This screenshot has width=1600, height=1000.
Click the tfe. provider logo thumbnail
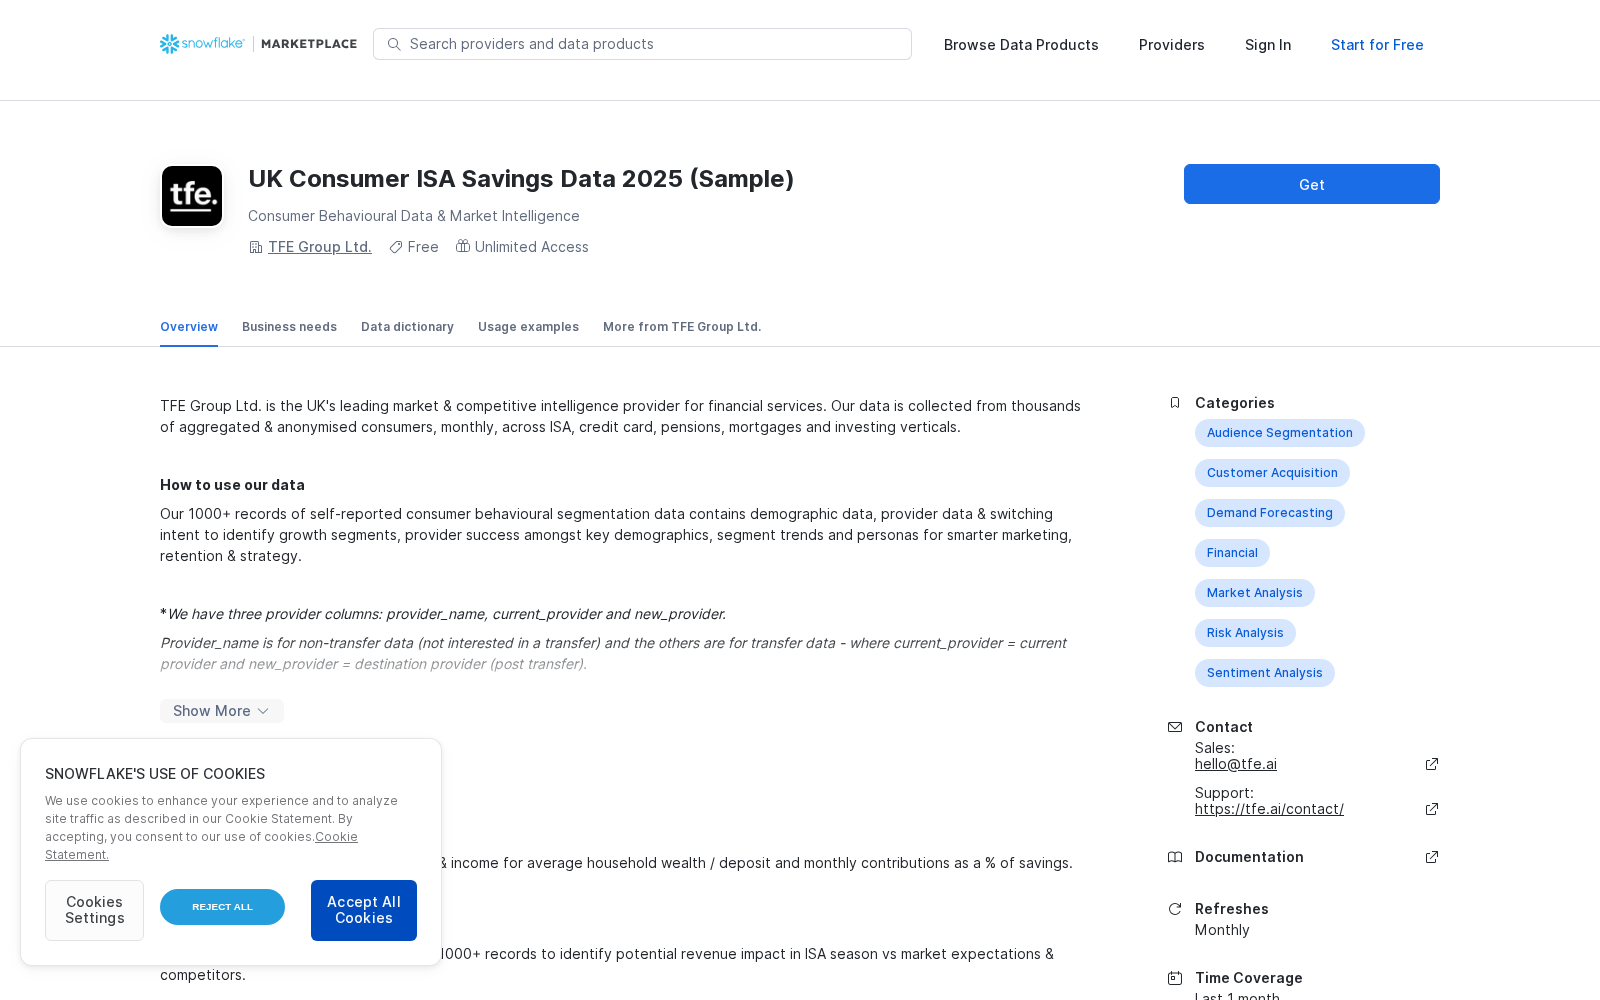pyautogui.click(x=192, y=196)
